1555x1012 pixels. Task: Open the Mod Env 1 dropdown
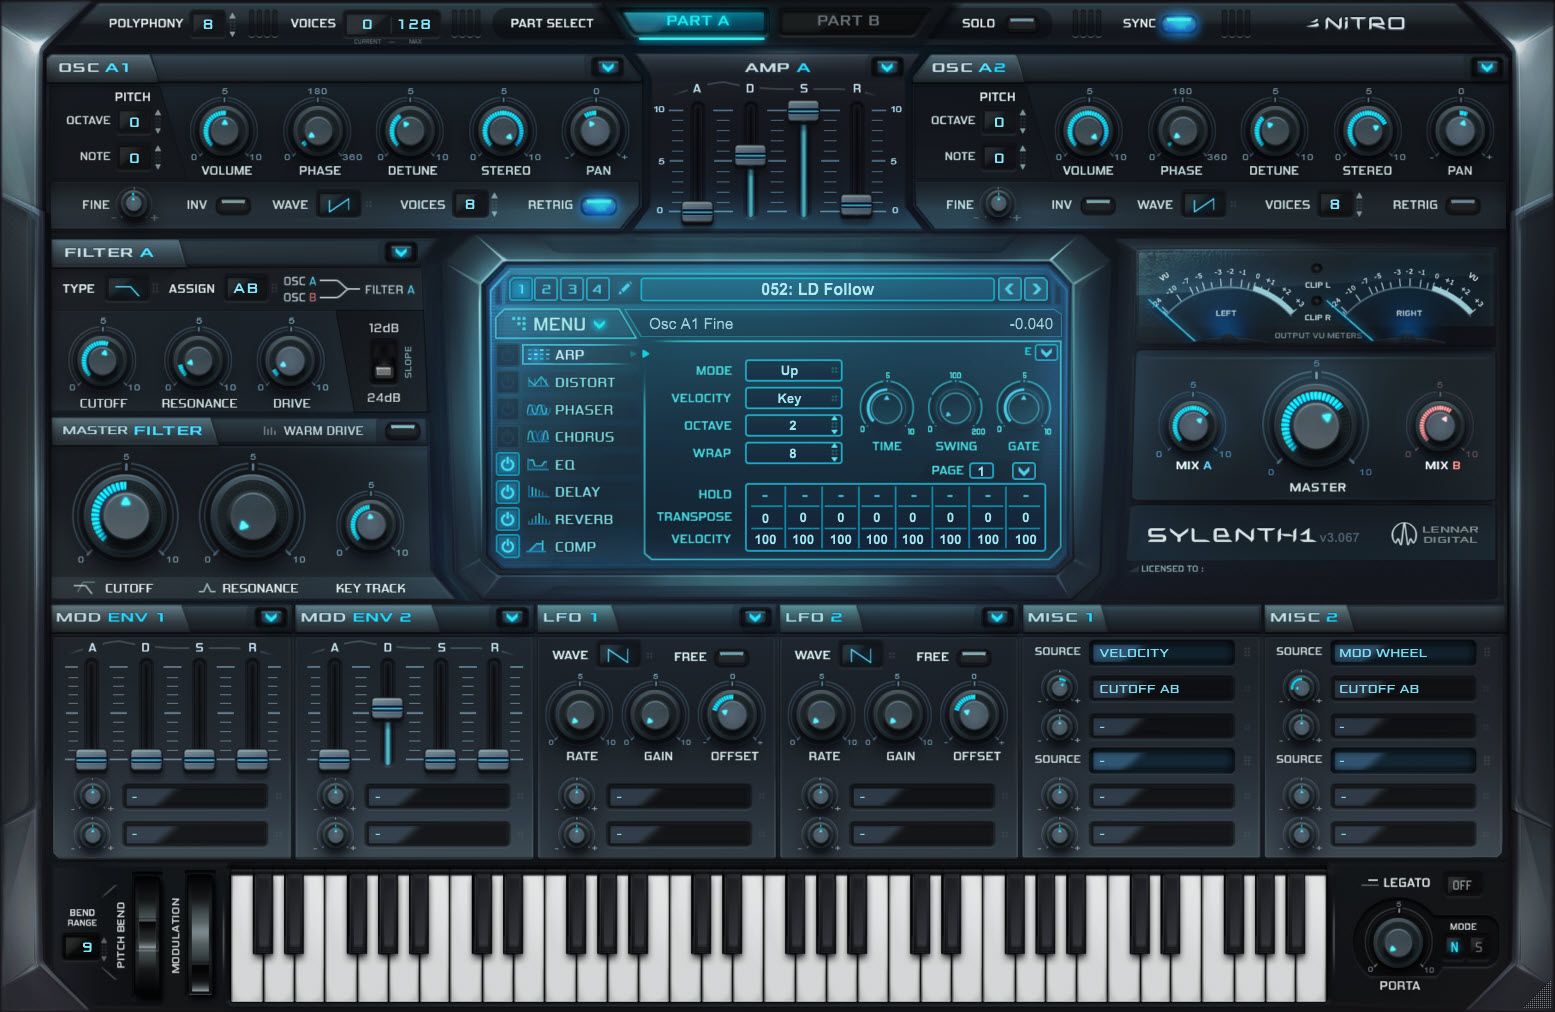[x=270, y=617]
